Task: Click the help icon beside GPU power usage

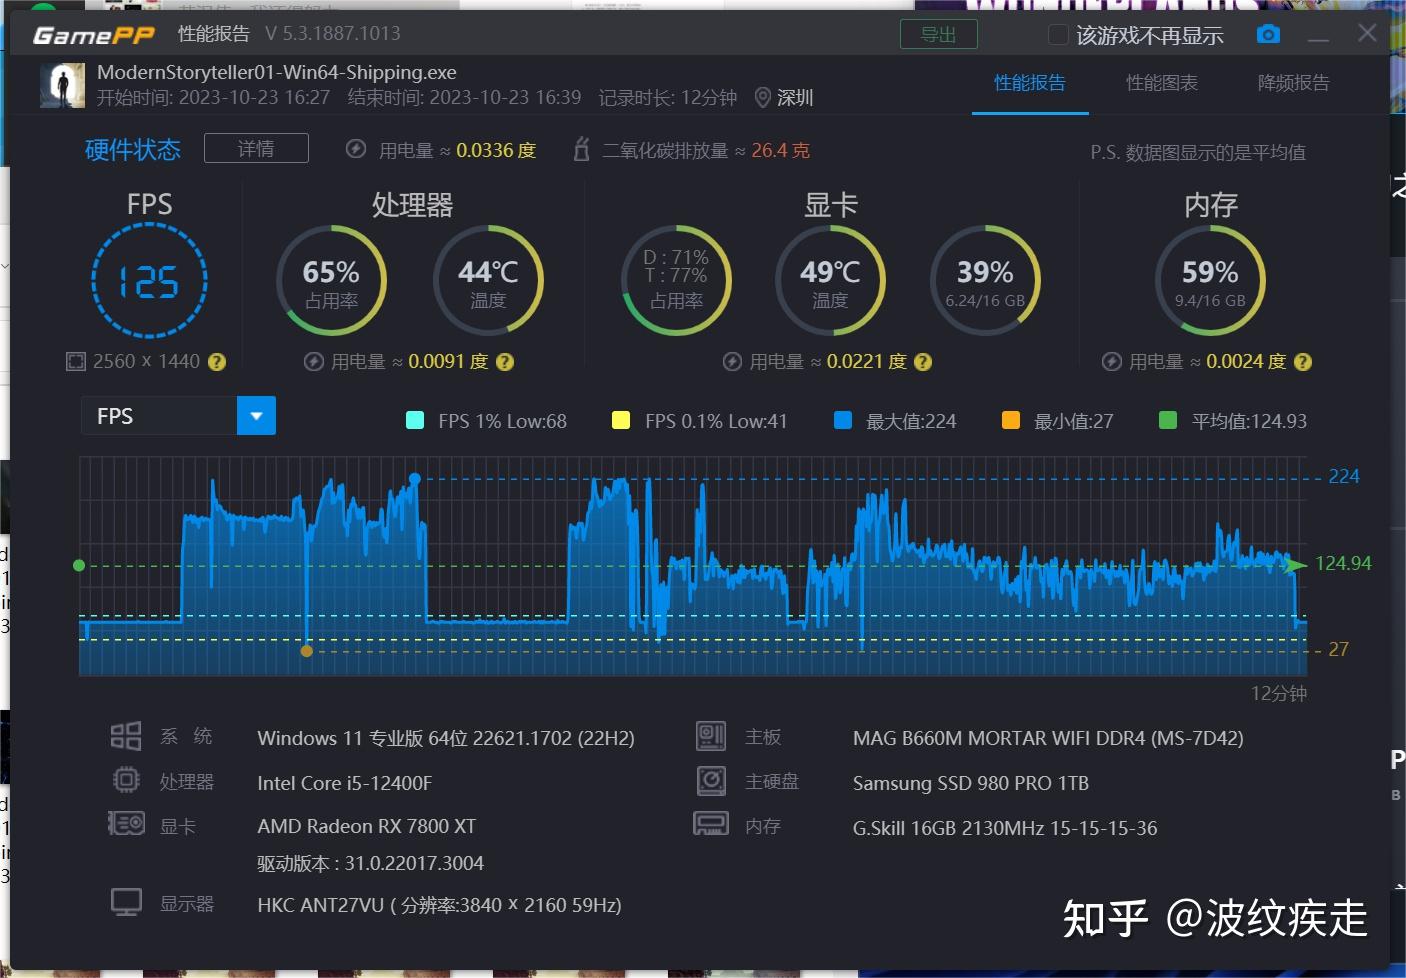Action: pos(924,362)
